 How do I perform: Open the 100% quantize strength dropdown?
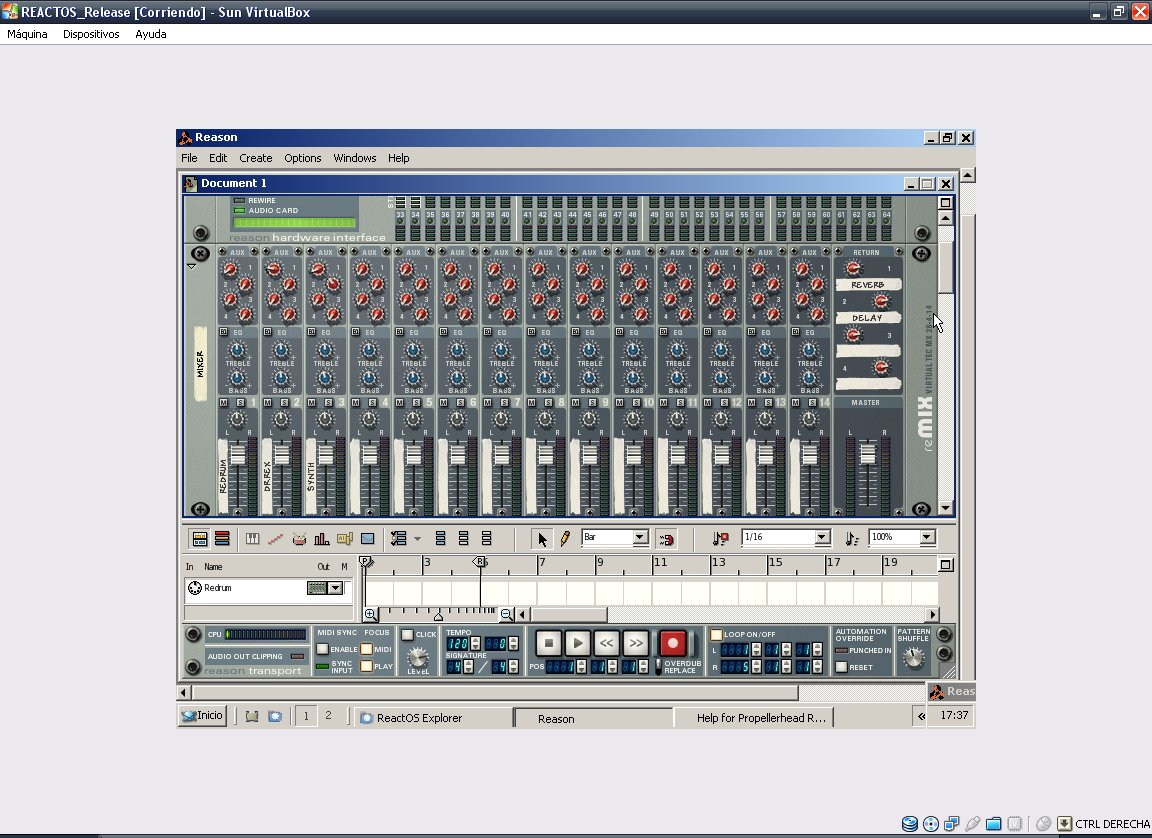(926, 538)
